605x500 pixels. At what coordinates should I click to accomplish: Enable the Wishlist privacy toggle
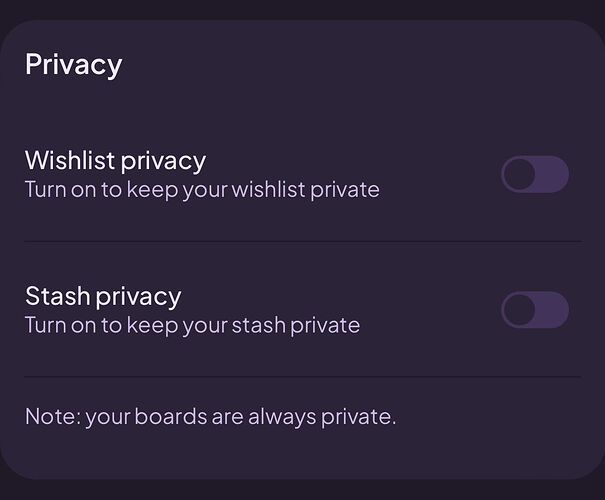tap(535, 175)
